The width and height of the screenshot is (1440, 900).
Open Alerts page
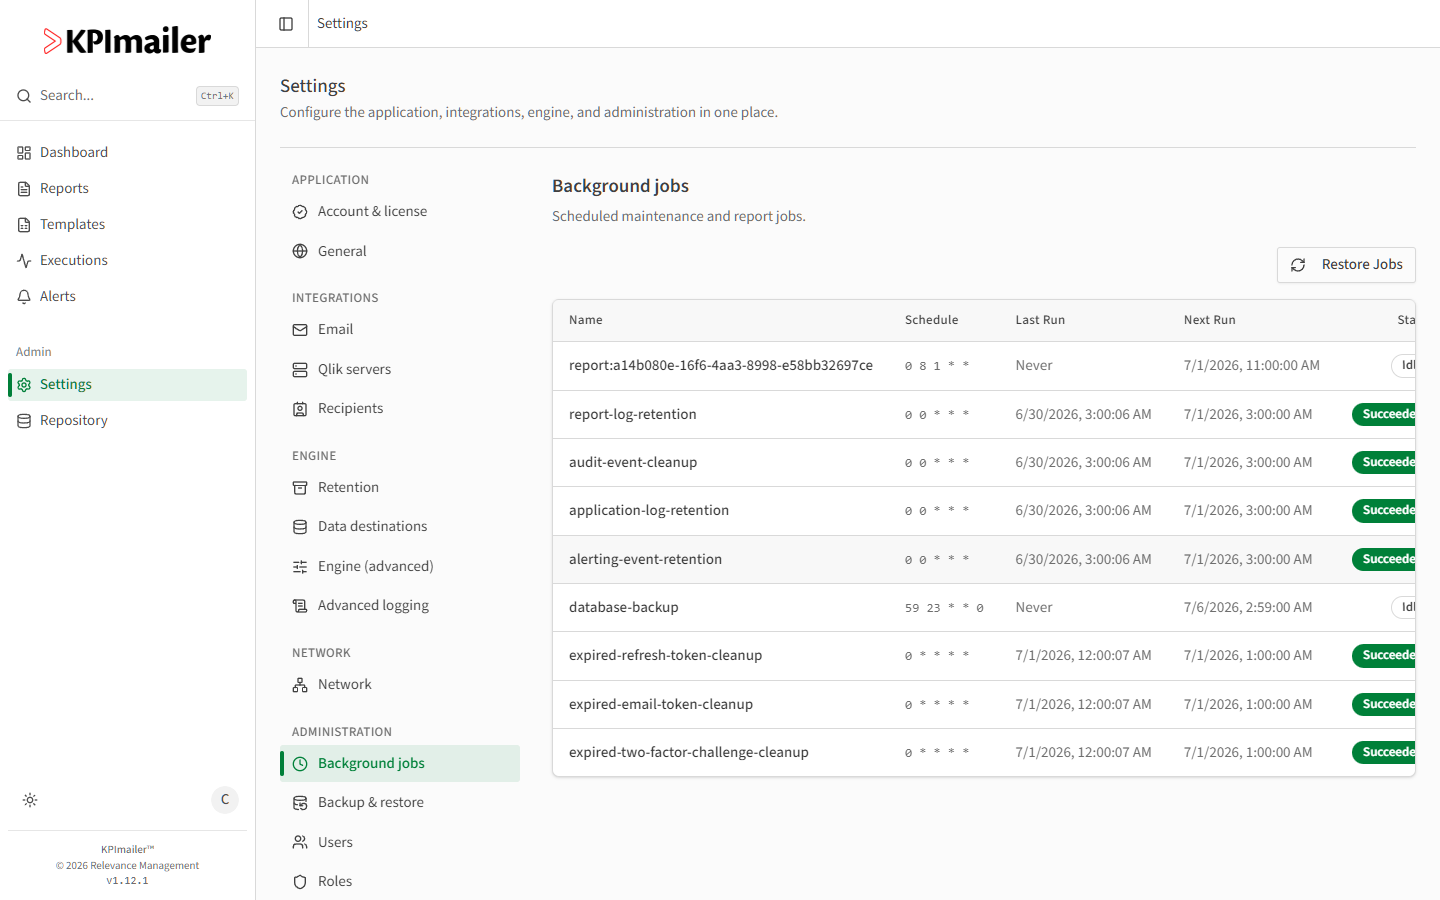(127, 297)
